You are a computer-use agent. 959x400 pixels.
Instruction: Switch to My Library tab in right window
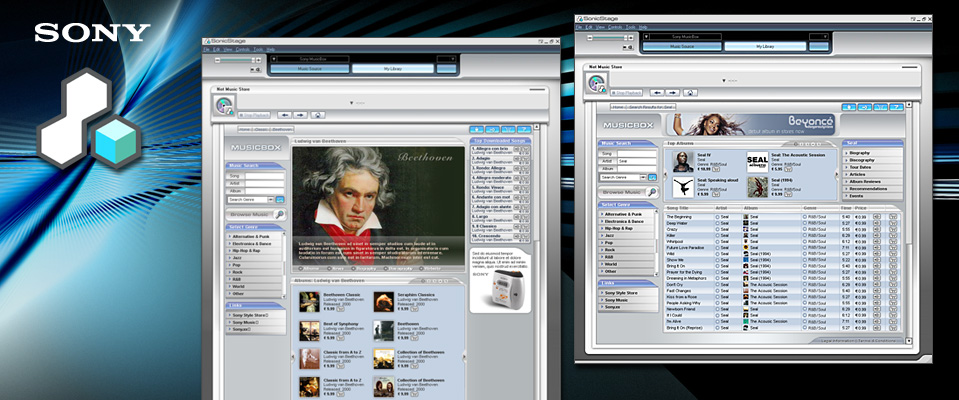coord(763,46)
